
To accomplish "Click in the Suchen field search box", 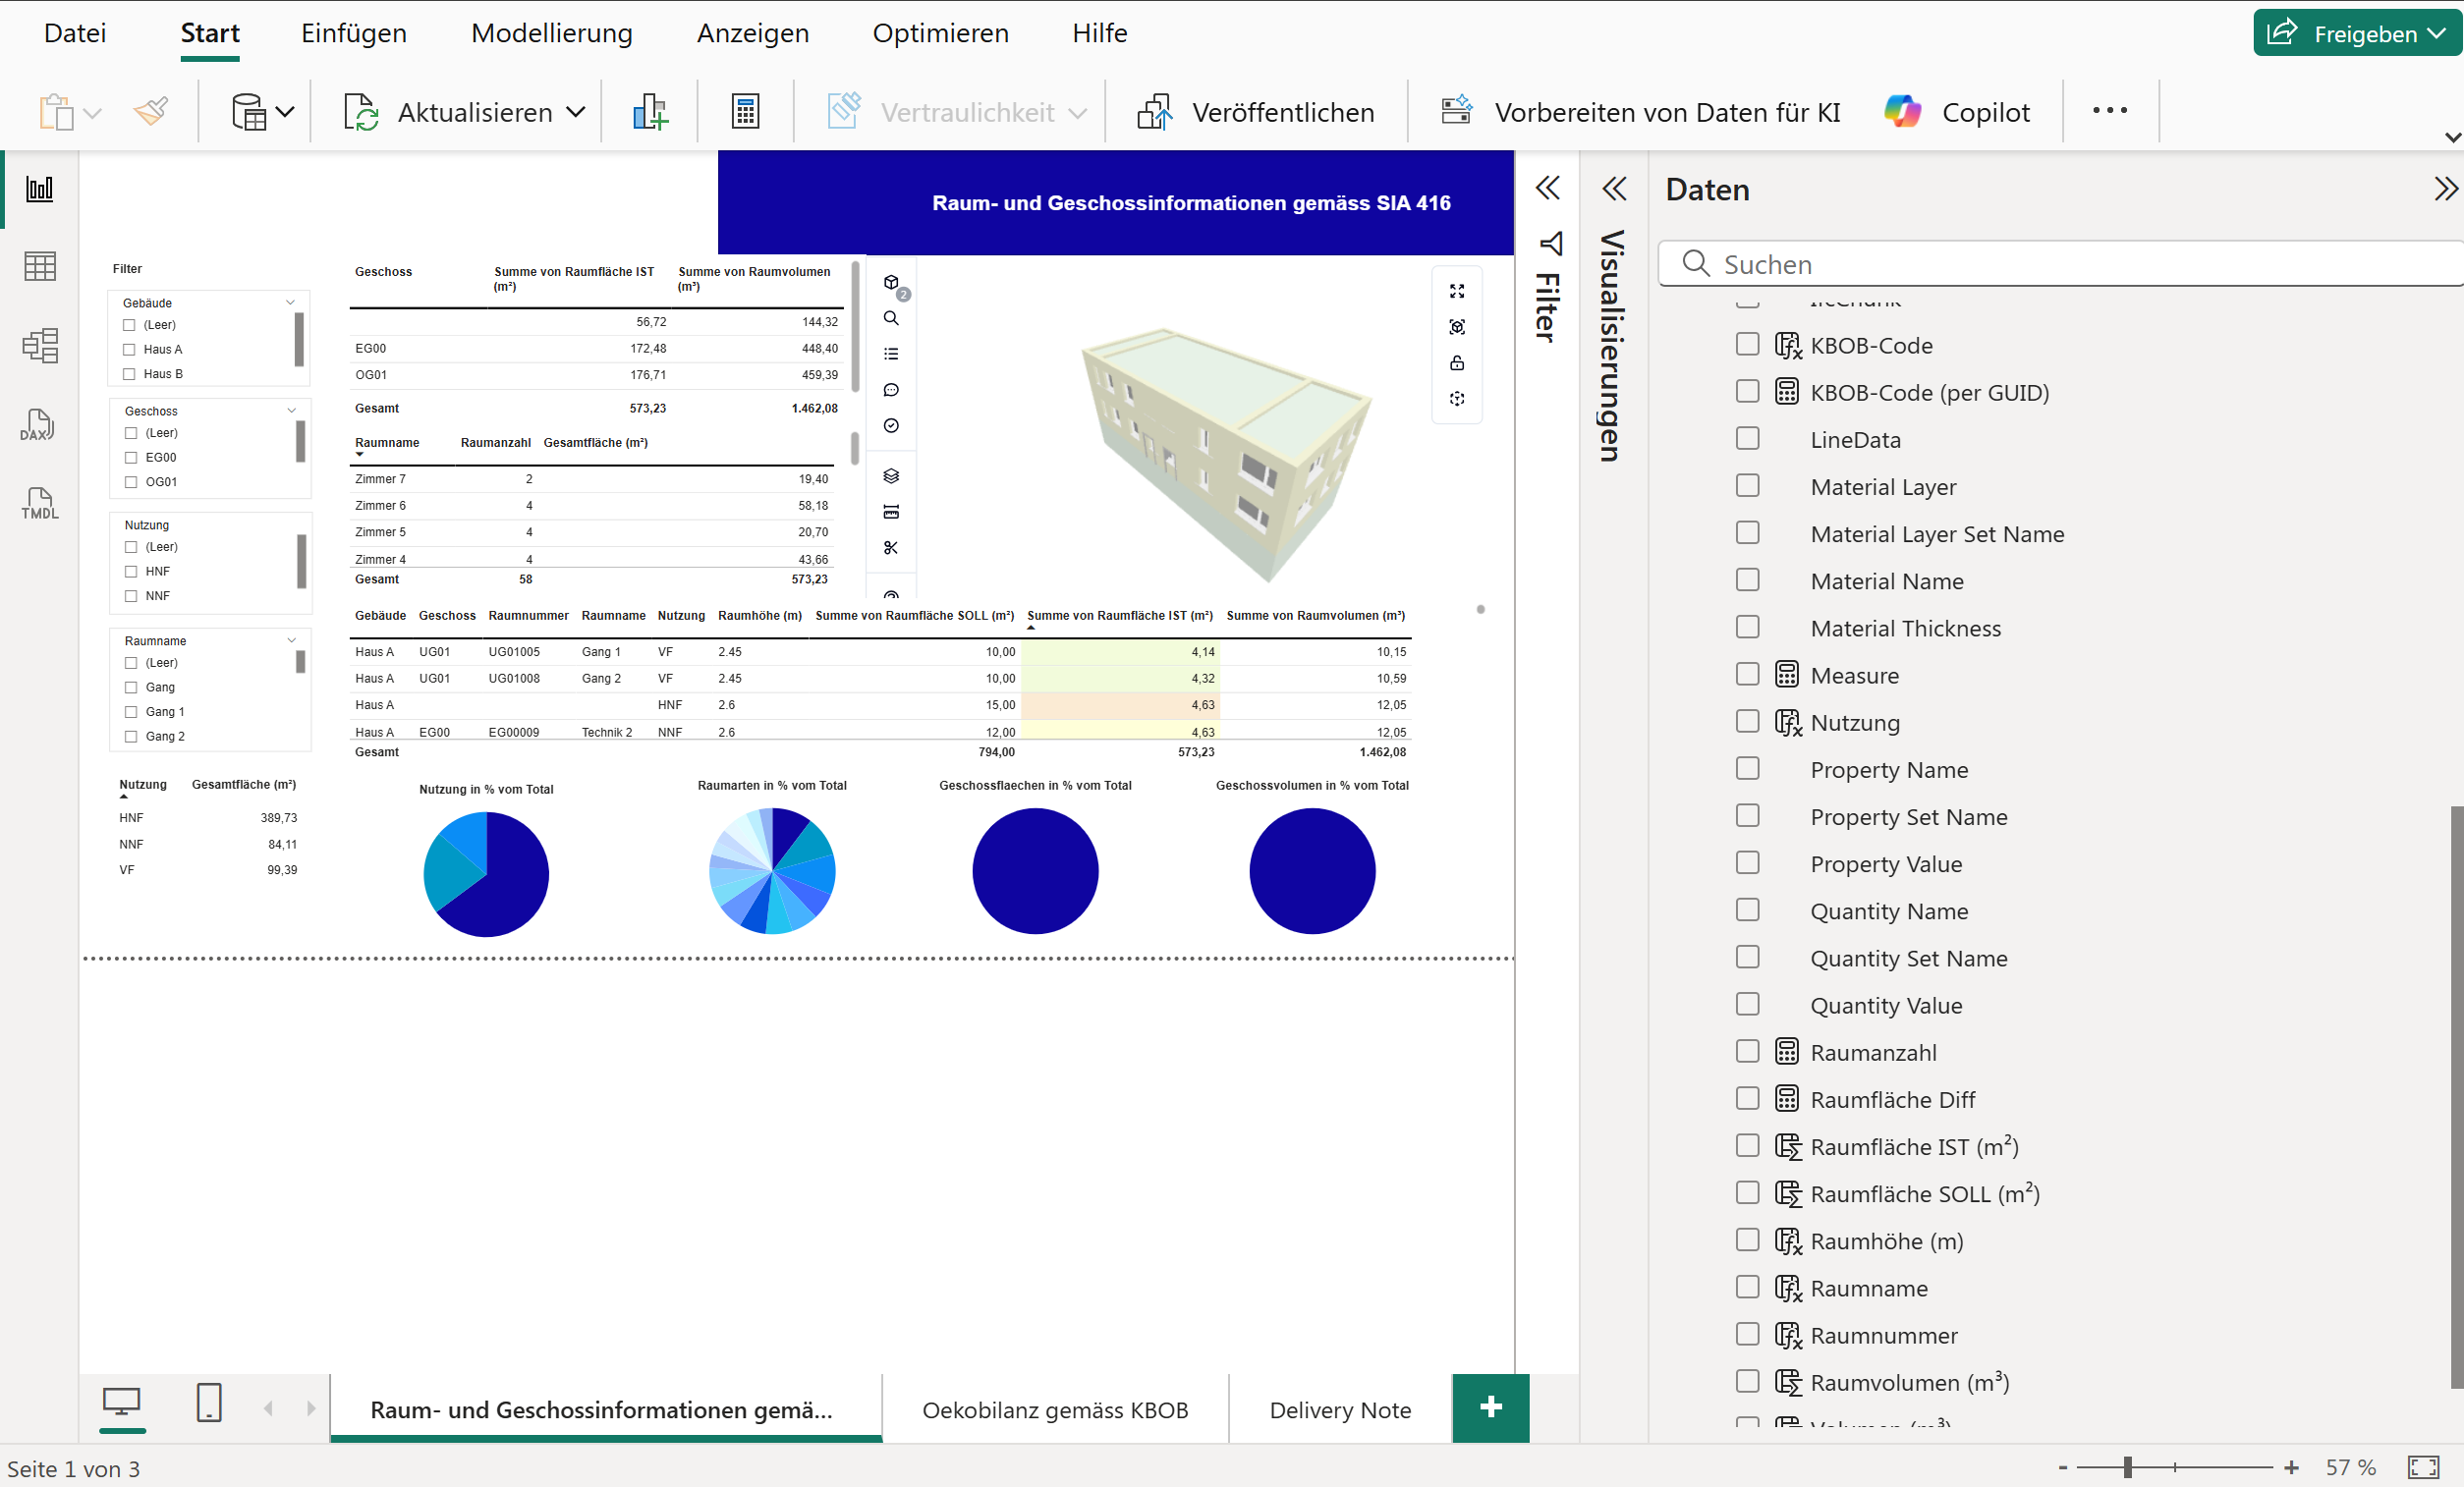I will click(x=2060, y=264).
